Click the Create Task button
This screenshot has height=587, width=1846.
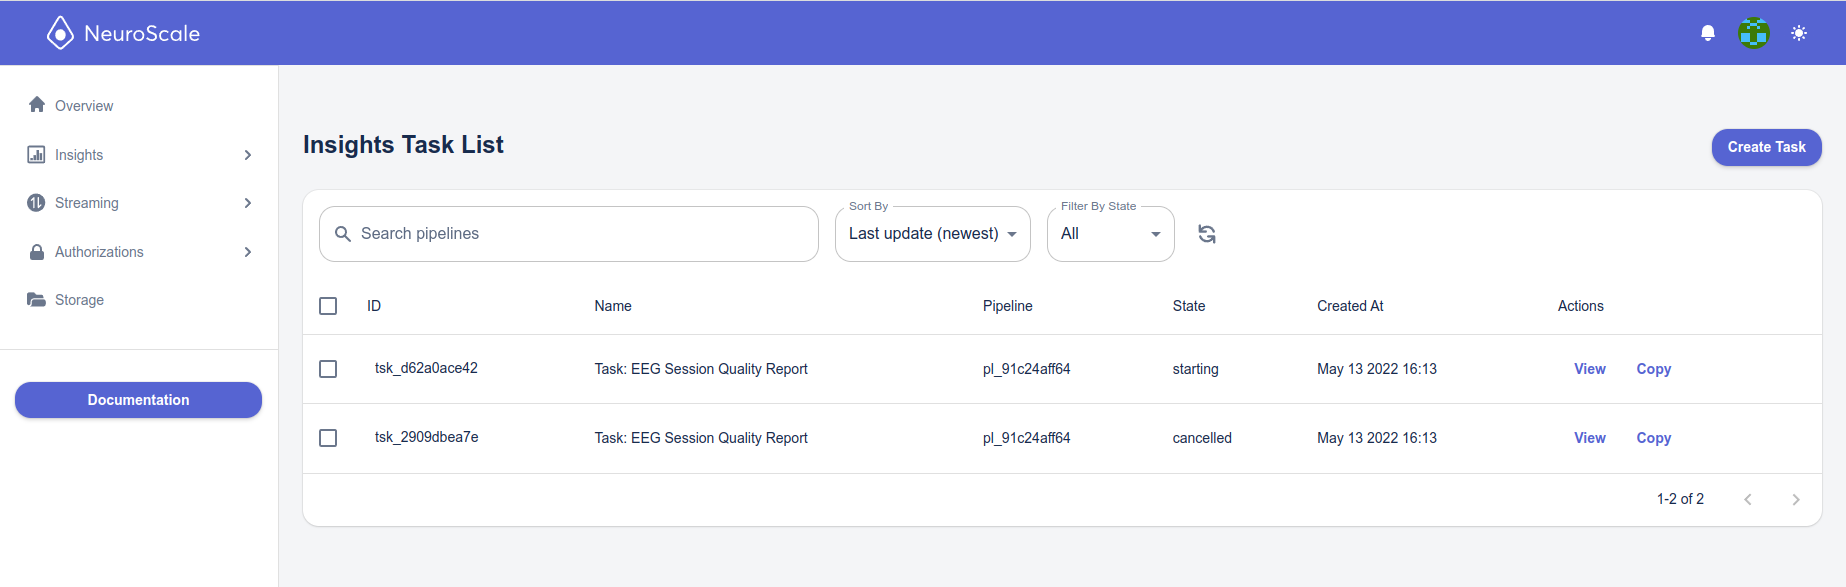click(1767, 147)
